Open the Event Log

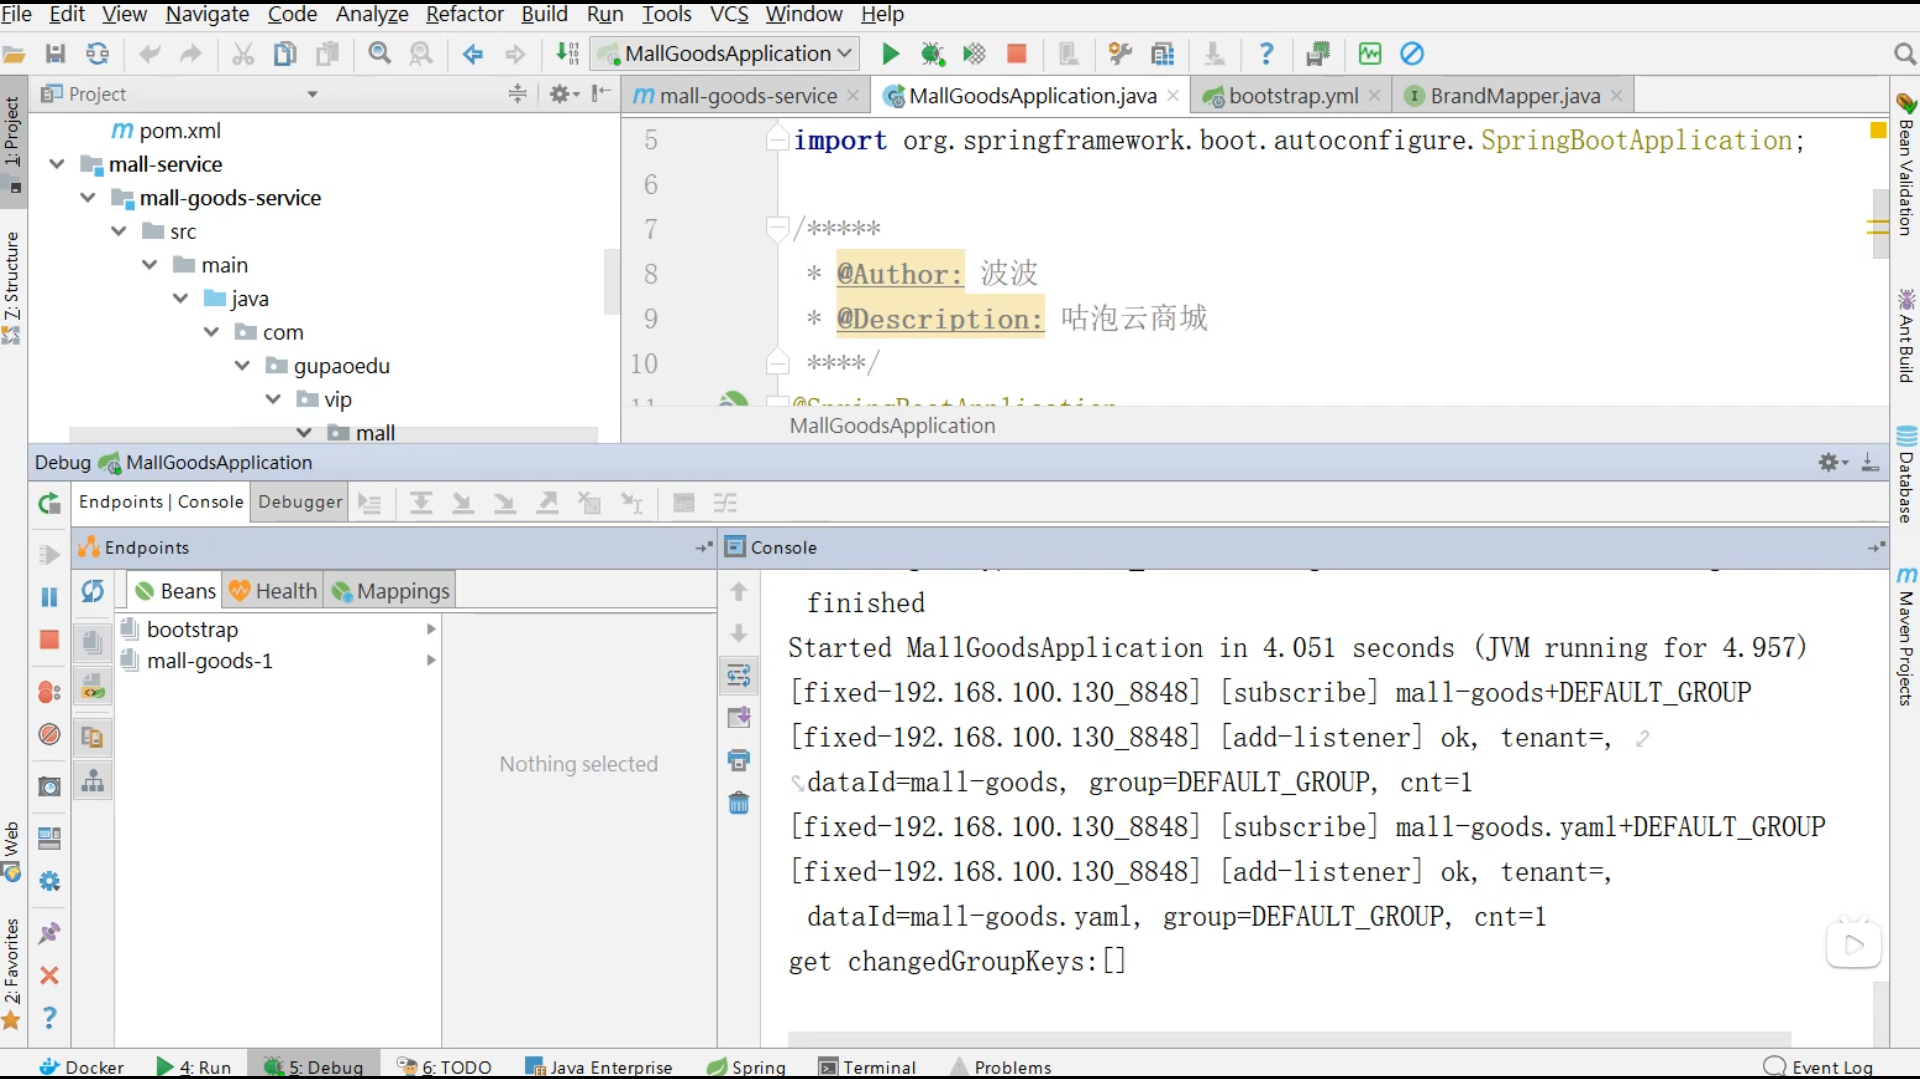pyautogui.click(x=1818, y=1067)
